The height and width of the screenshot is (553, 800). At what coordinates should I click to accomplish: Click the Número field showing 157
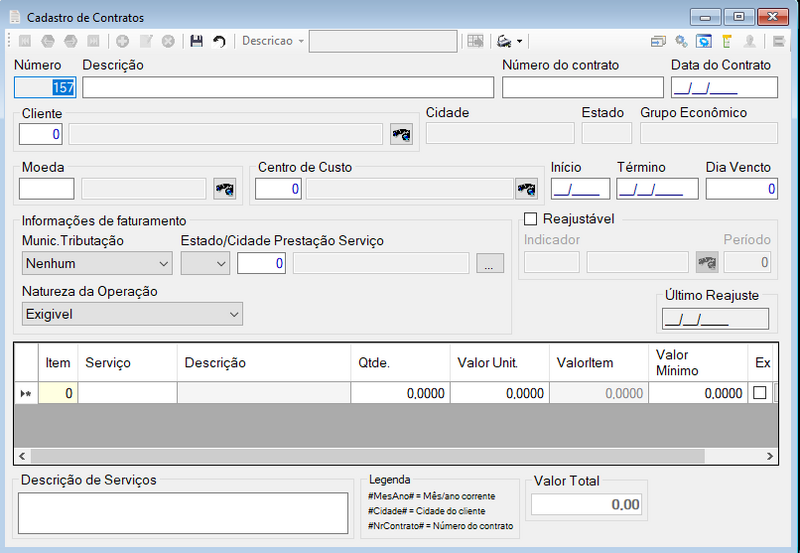[45, 87]
